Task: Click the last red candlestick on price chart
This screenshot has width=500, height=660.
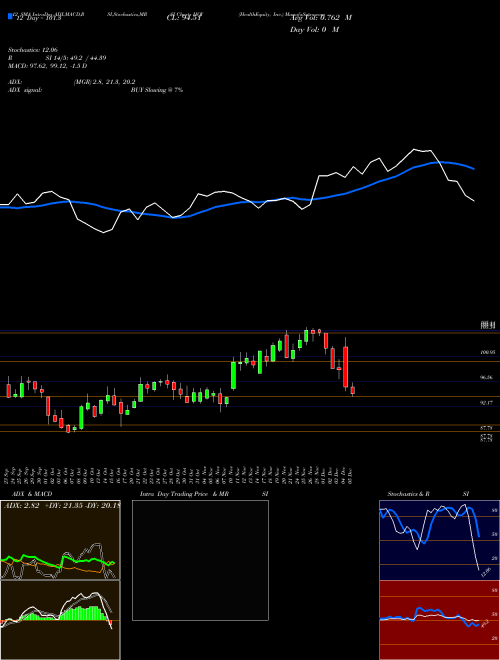Action: point(353,390)
